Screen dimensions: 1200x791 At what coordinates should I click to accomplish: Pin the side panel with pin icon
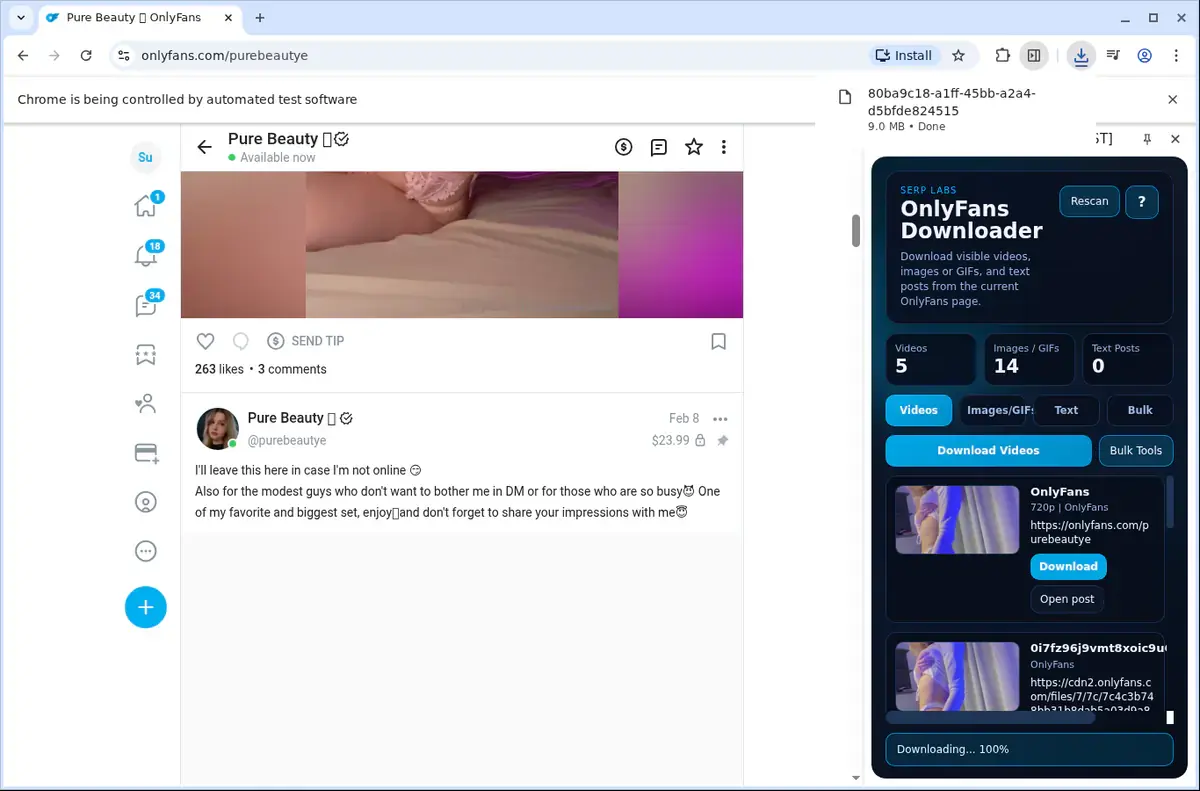pos(1147,139)
